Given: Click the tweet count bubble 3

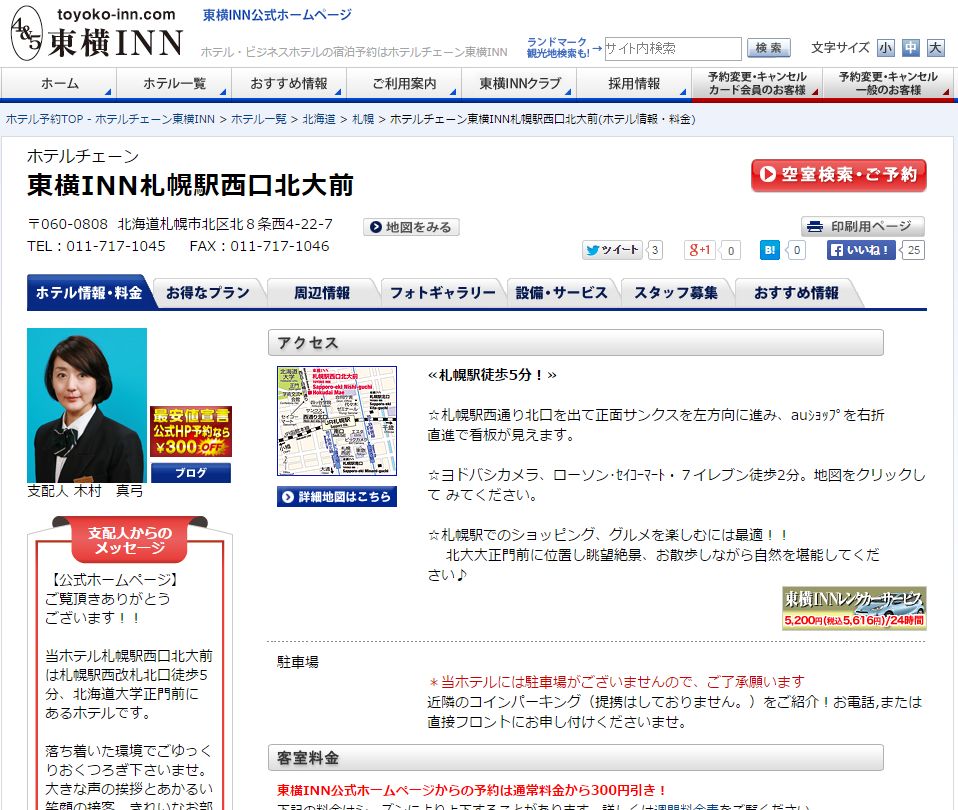Looking at the screenshot, I should tap(655, 250).
